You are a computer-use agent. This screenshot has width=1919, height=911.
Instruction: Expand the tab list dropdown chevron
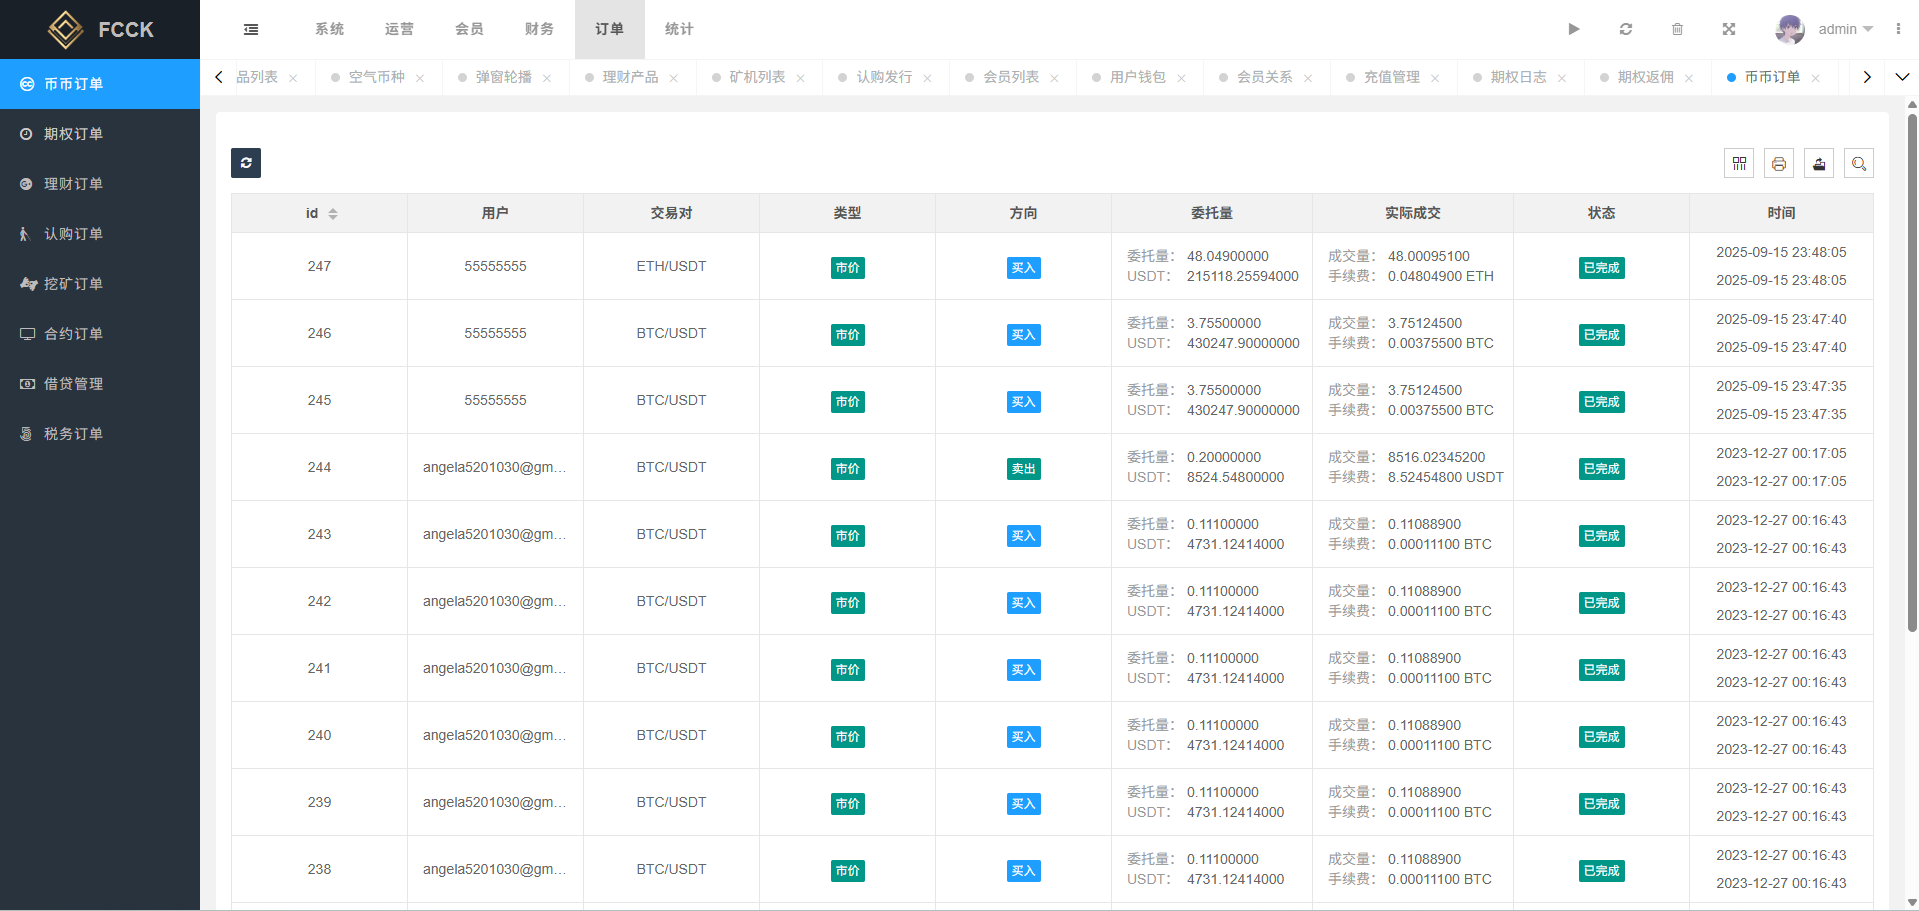tap(1902, 77)
